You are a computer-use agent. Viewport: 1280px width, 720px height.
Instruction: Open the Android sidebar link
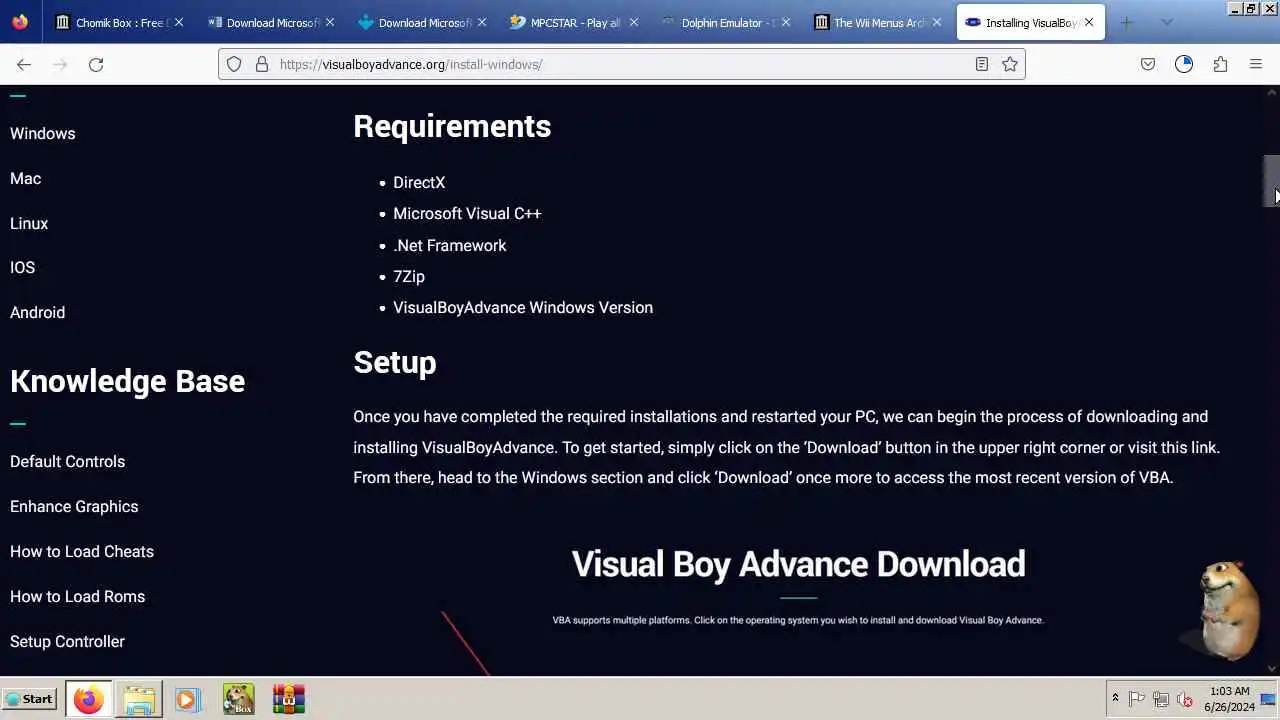point(38,312)
